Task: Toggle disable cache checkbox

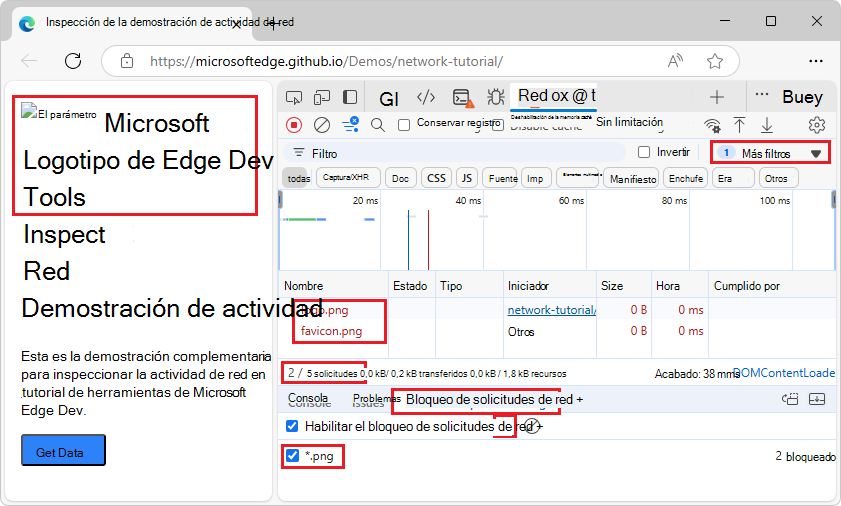Action: (498, 125)
